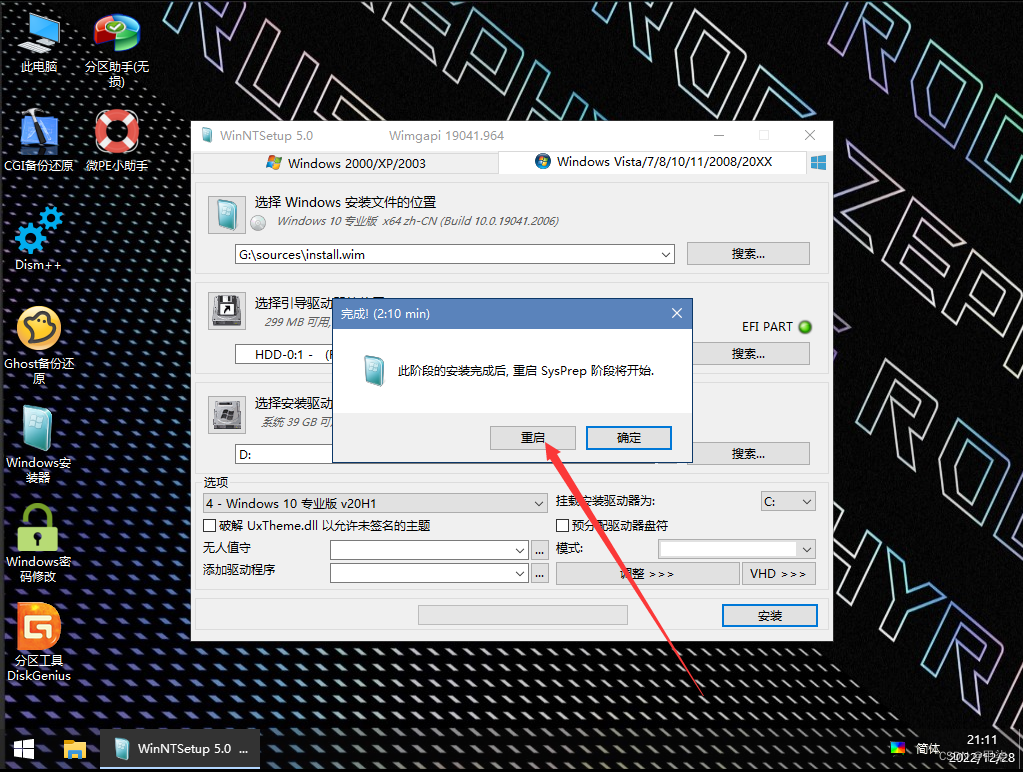Screen dimensions: 1023x772
Task: Expand the 无人值守 dropdown
Action: [x=520, y=550]
